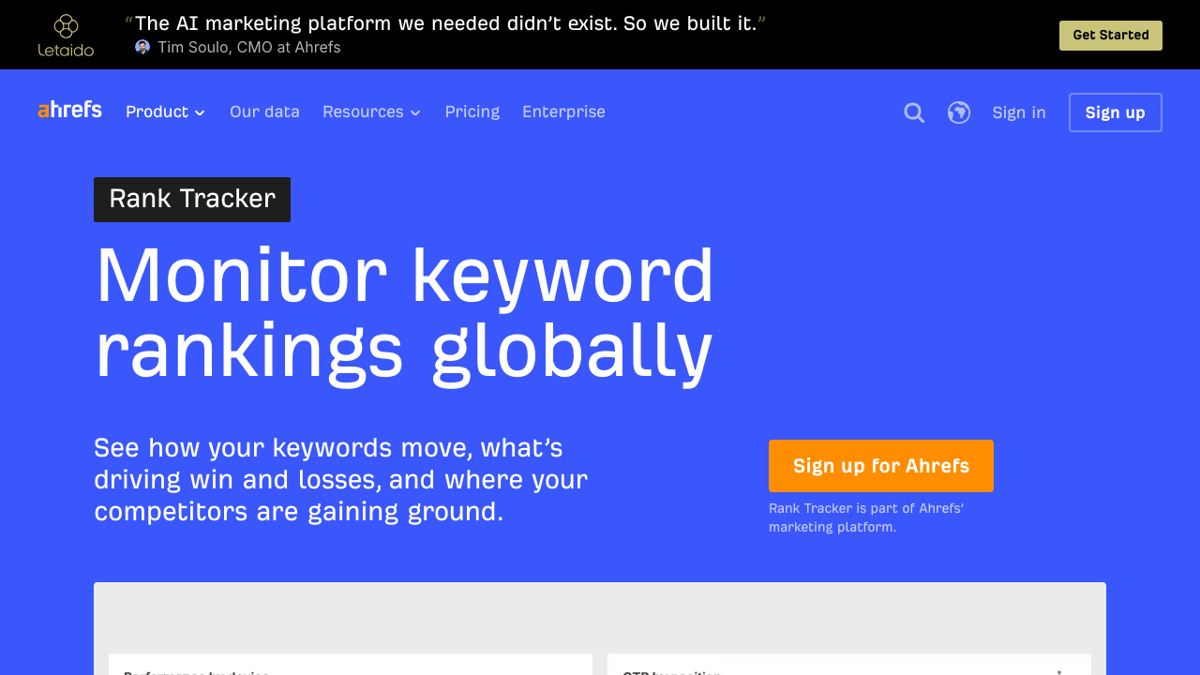Click the 'See how your keywords move' paragraph
This screenshot has width=1200, height=675.
point(341,480)
